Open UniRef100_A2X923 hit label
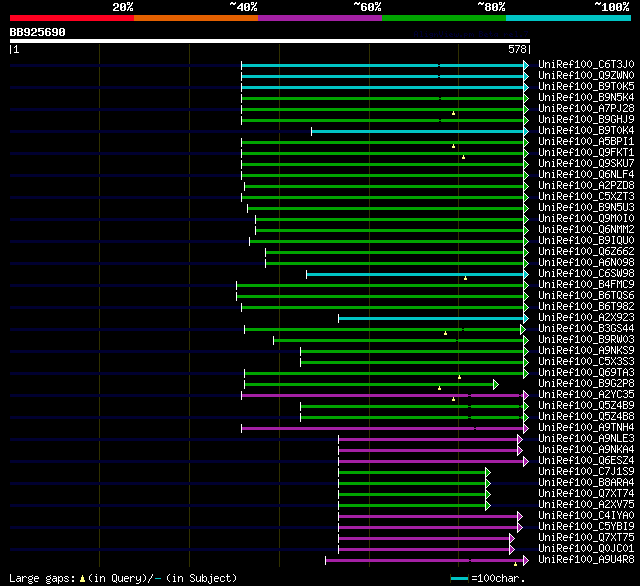The image size is (640, 586). pyautogui.click(x=586, y=318)
